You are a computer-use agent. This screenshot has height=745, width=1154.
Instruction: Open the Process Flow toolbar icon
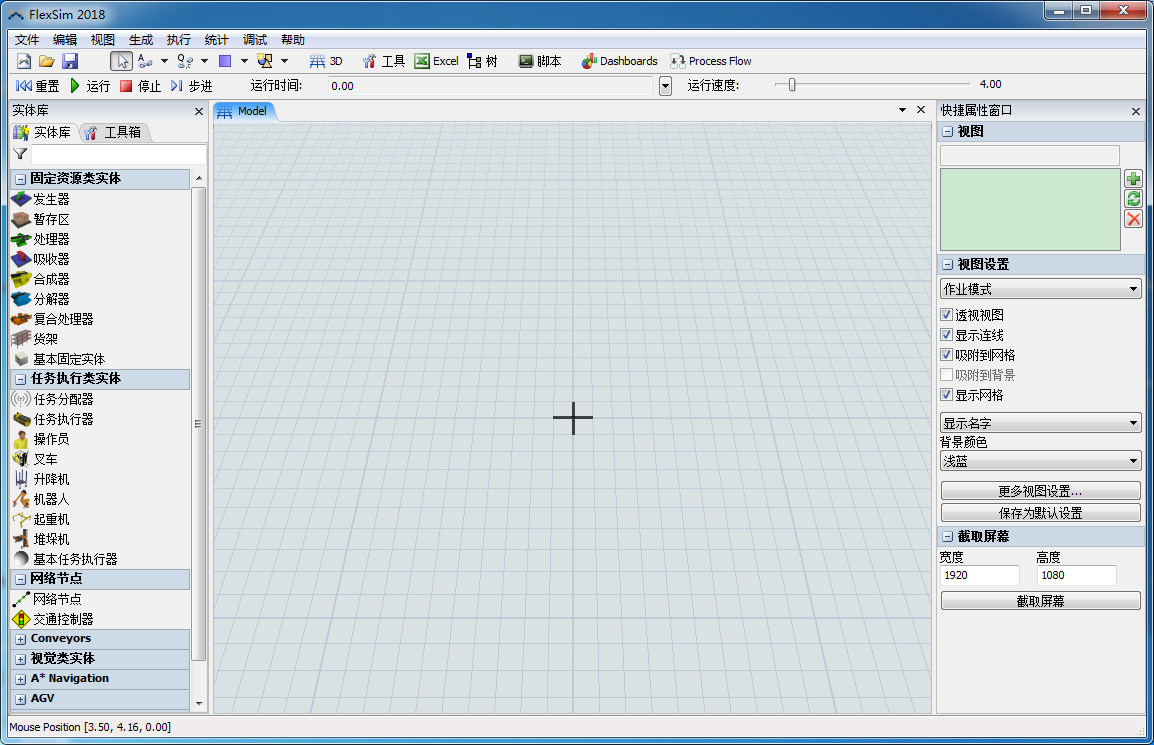(678, 61)
